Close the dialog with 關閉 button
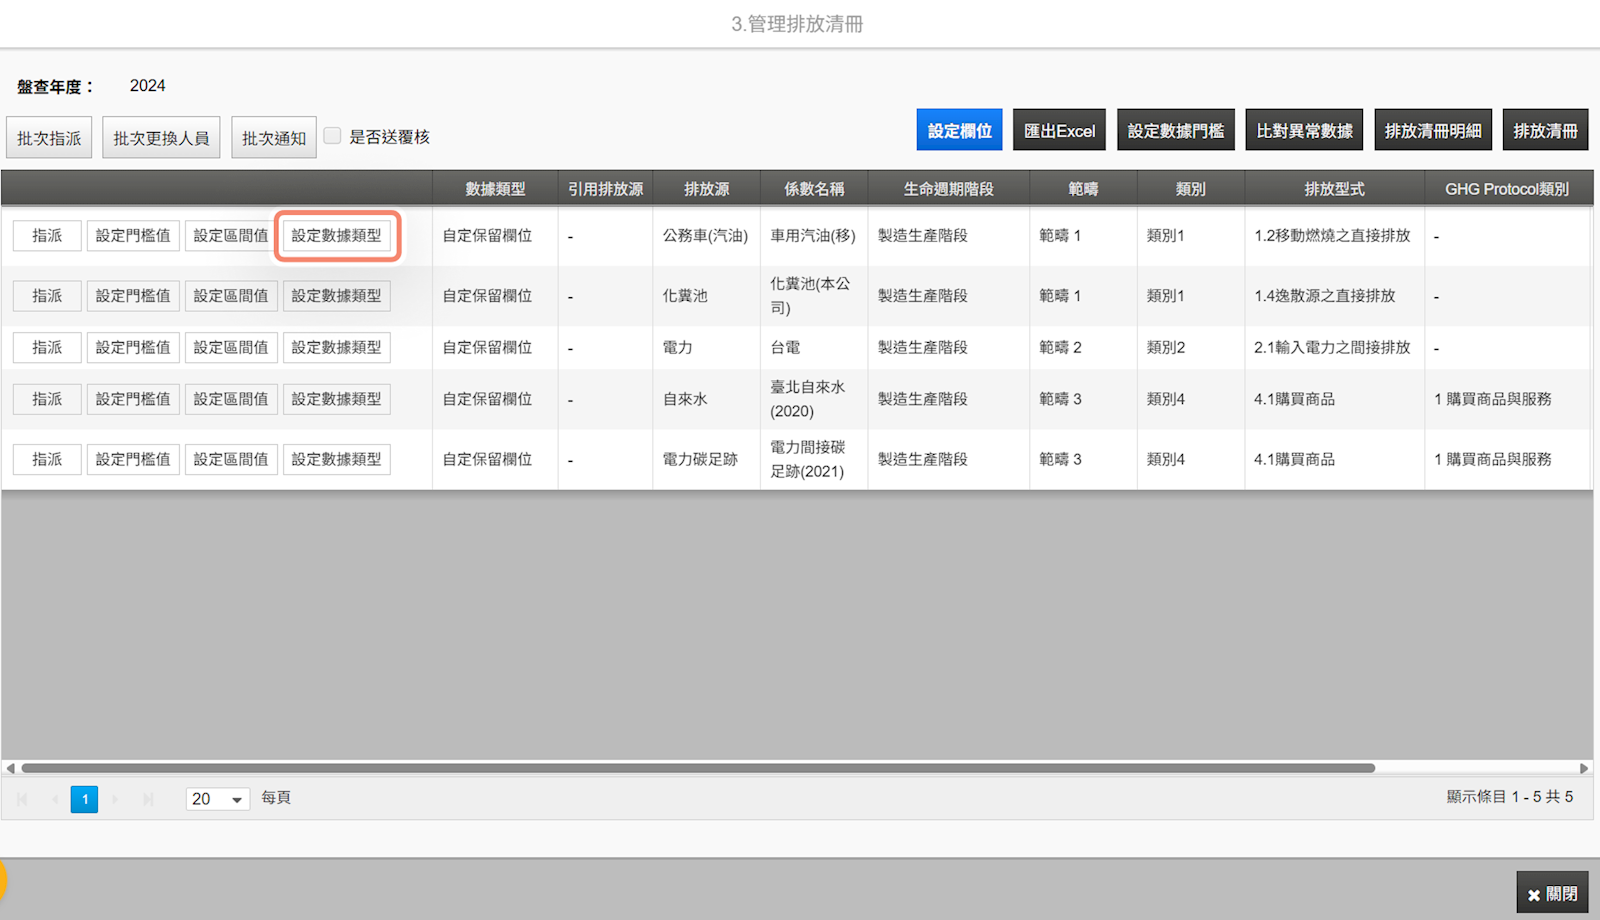 (x=1552, y=894)
